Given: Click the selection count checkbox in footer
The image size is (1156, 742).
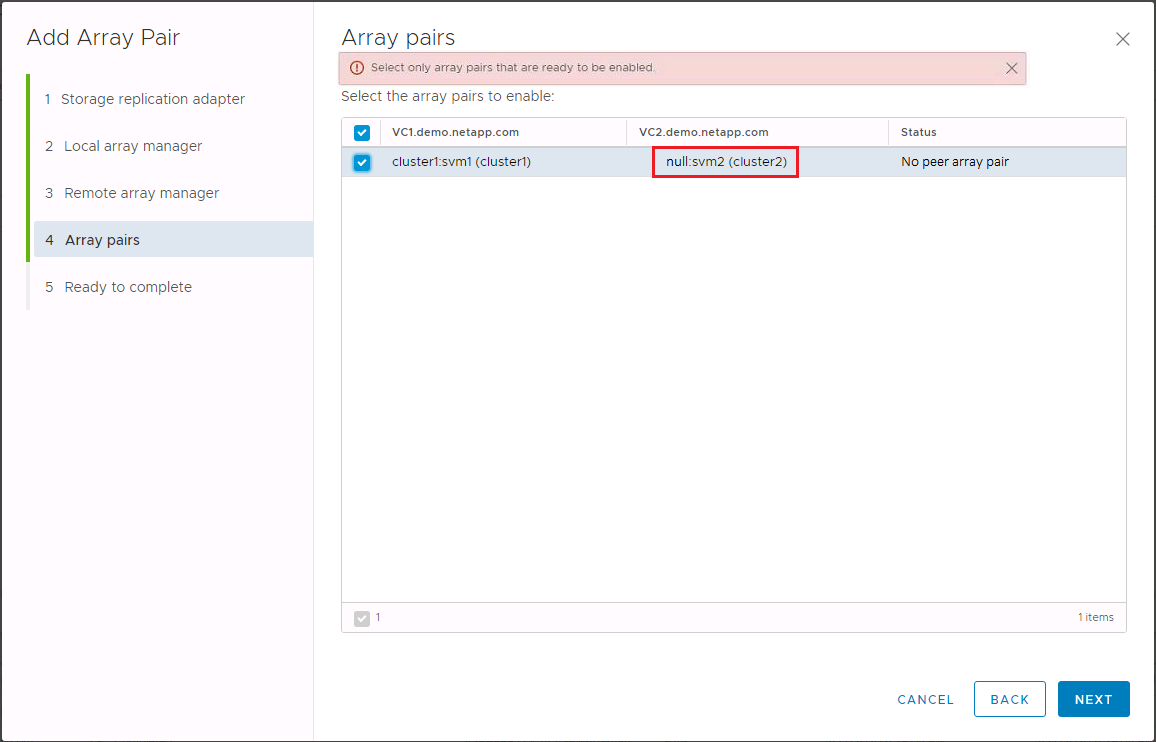Looking at the screenshot, I should (362, 617).
